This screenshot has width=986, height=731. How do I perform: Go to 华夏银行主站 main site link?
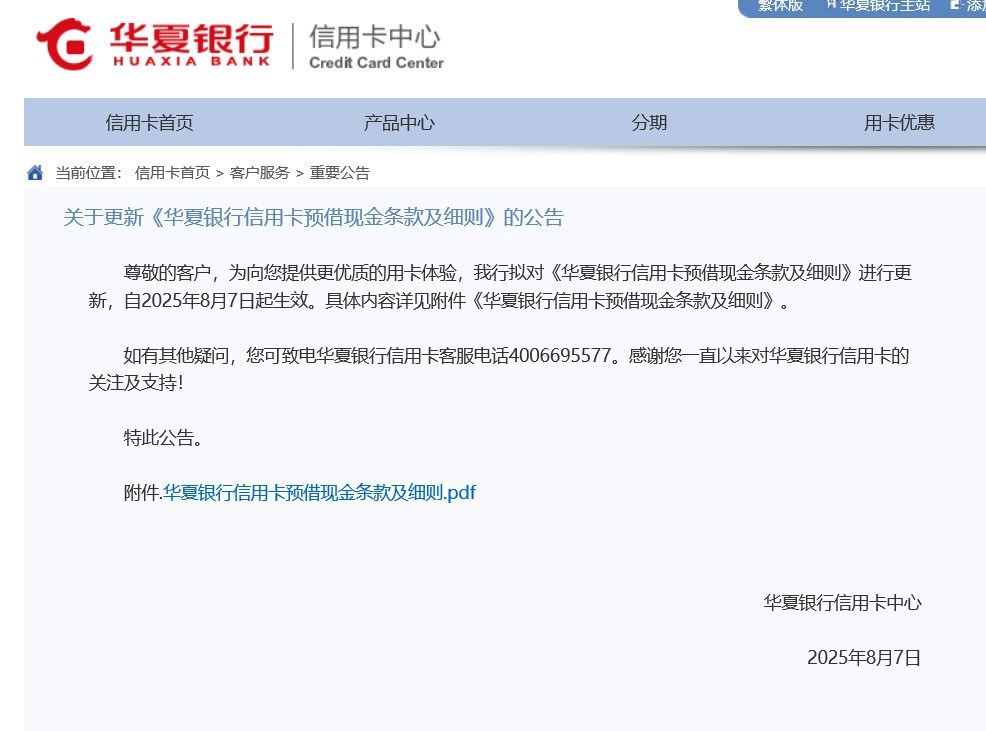click(885, 6)
